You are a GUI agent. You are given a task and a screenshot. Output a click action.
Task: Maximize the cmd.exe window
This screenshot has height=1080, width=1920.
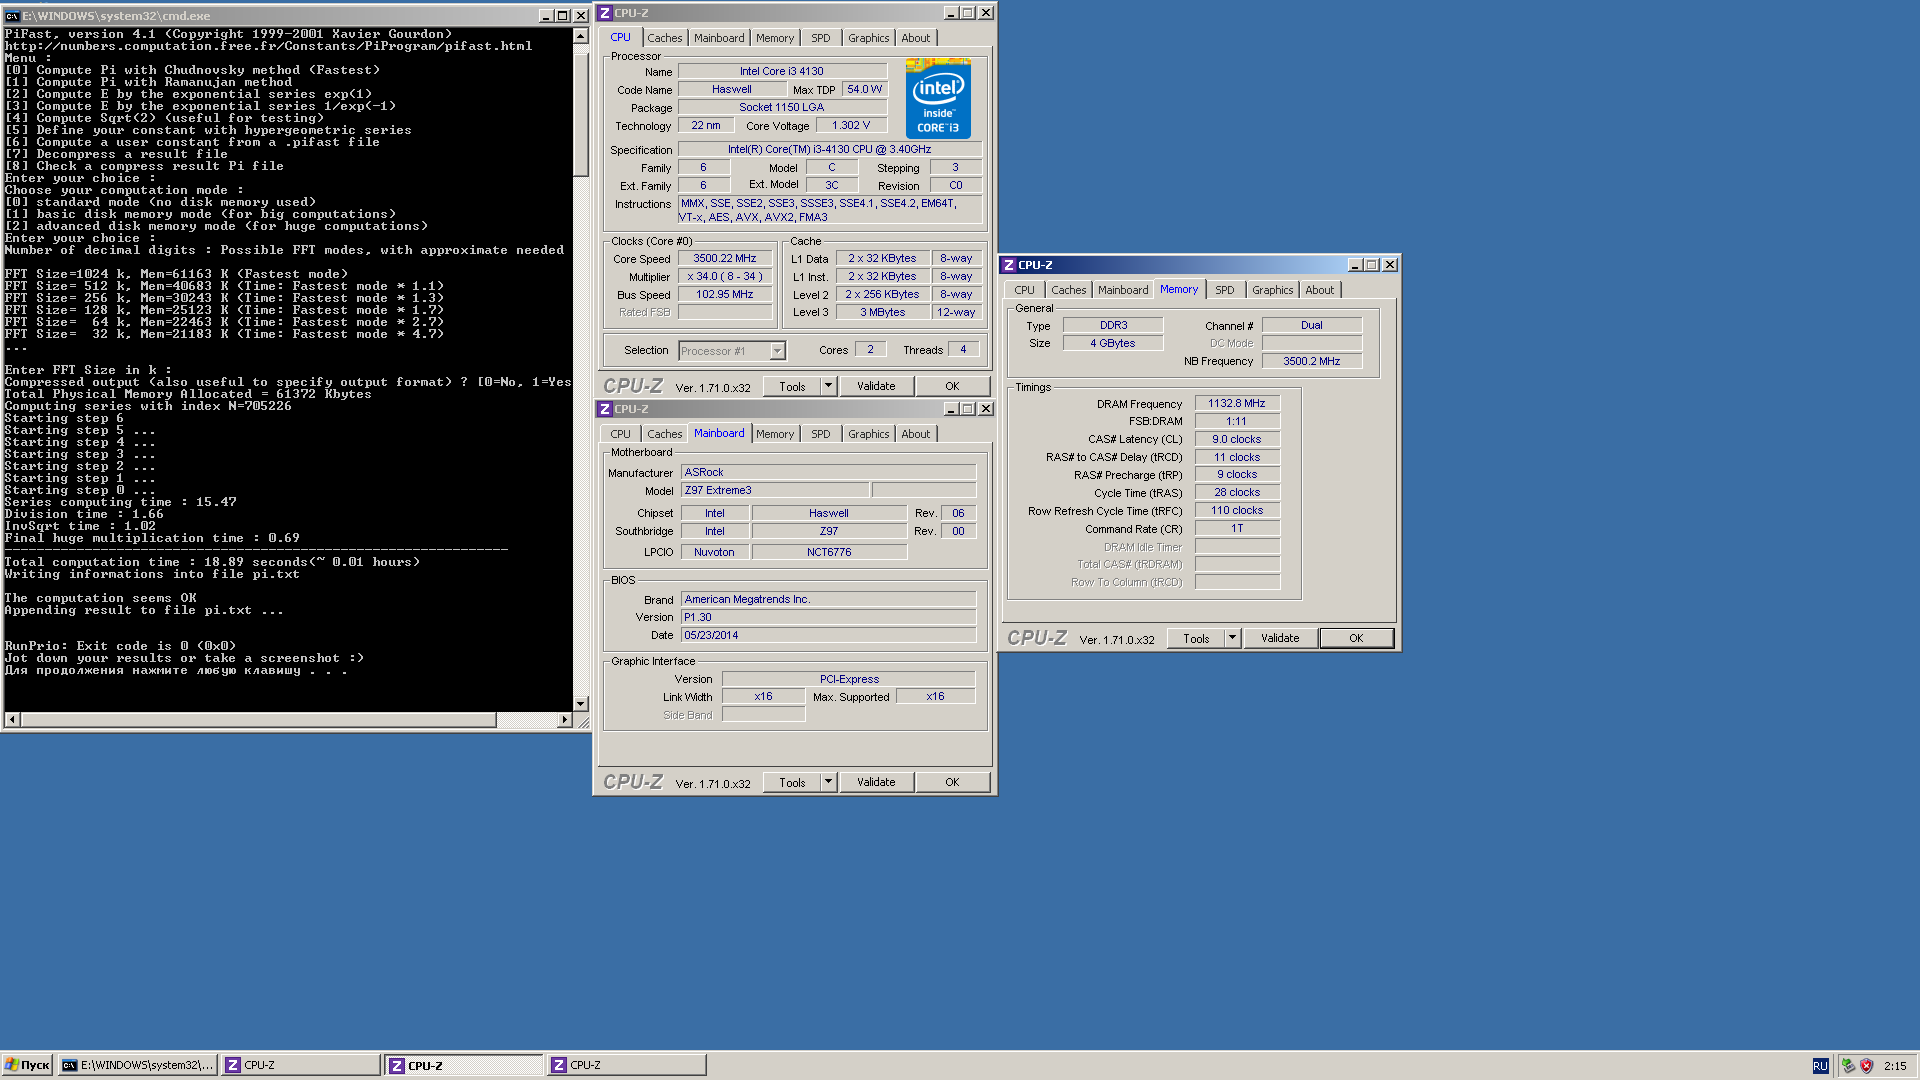click(563, 16)
